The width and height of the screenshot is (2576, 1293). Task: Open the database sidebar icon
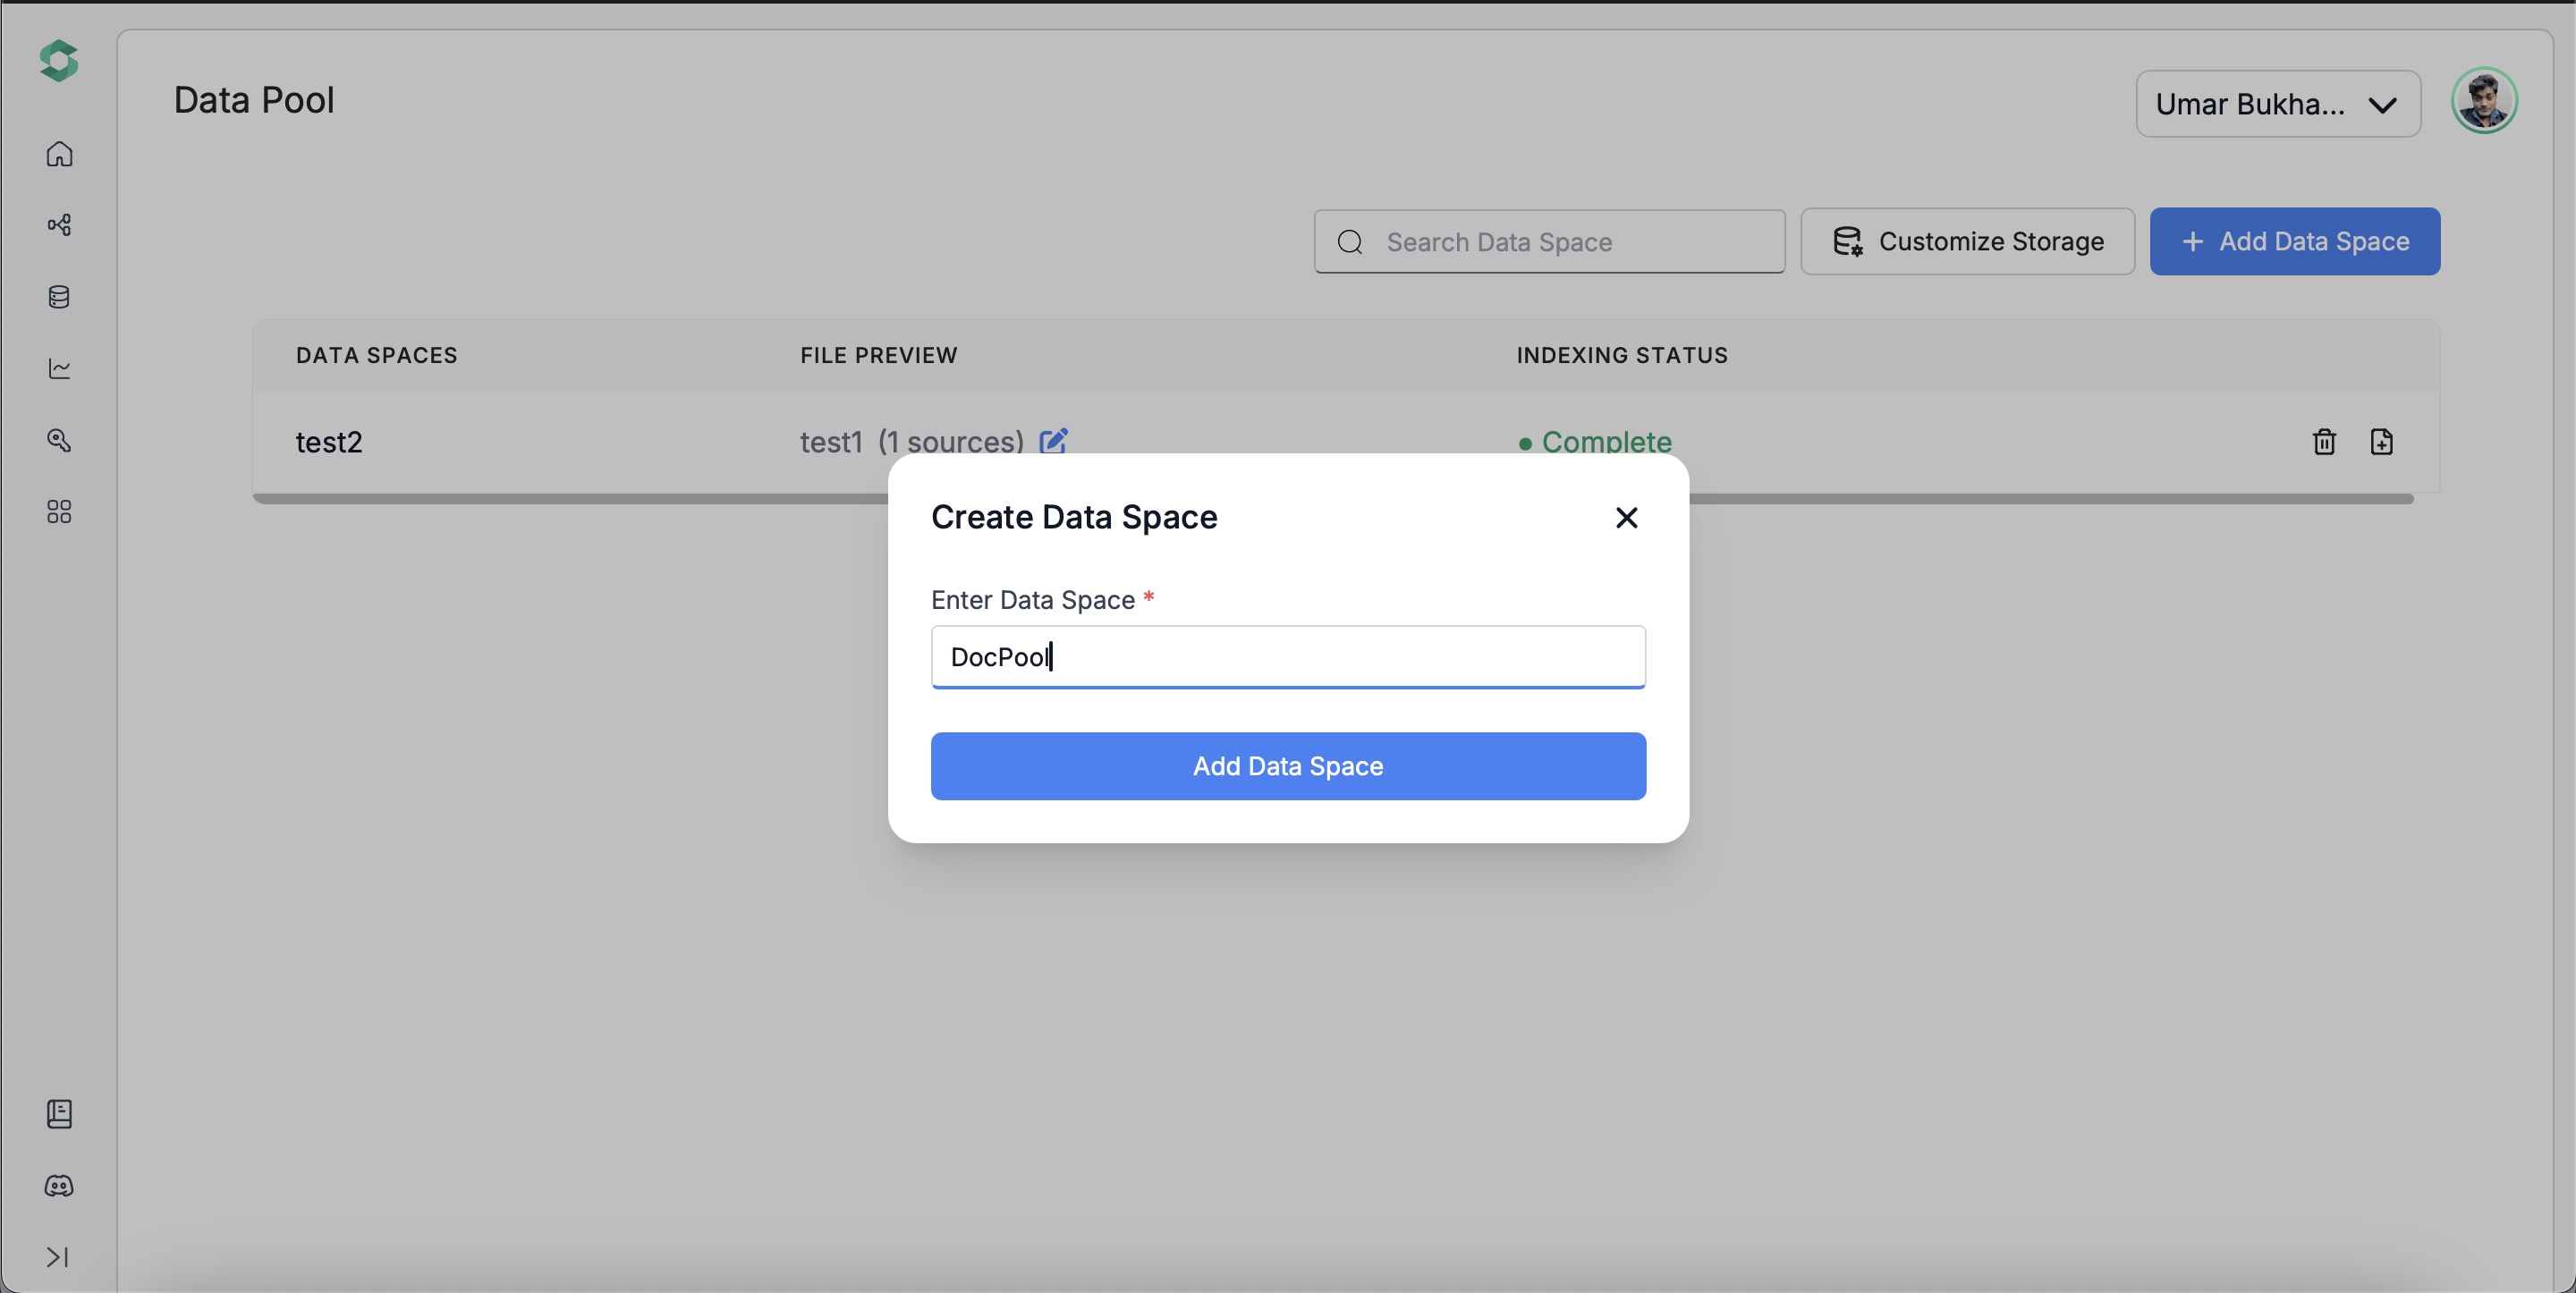[59, 297]
